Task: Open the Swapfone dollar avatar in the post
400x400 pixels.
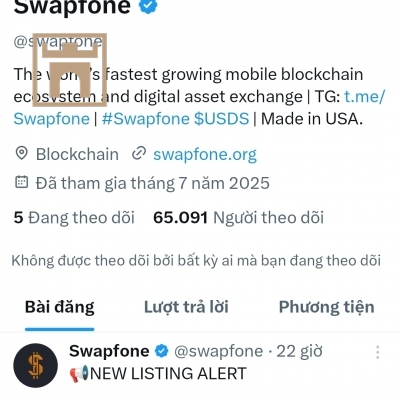Action: pyautogui.click(x=35, y=365)
